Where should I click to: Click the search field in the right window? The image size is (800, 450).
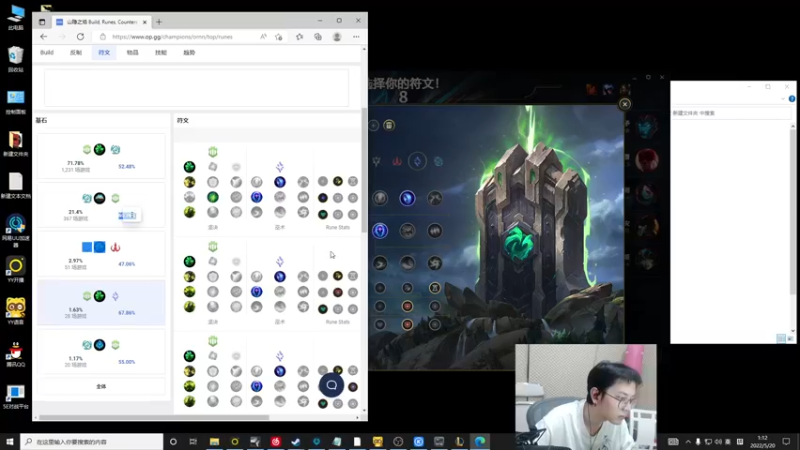[731, 113]
